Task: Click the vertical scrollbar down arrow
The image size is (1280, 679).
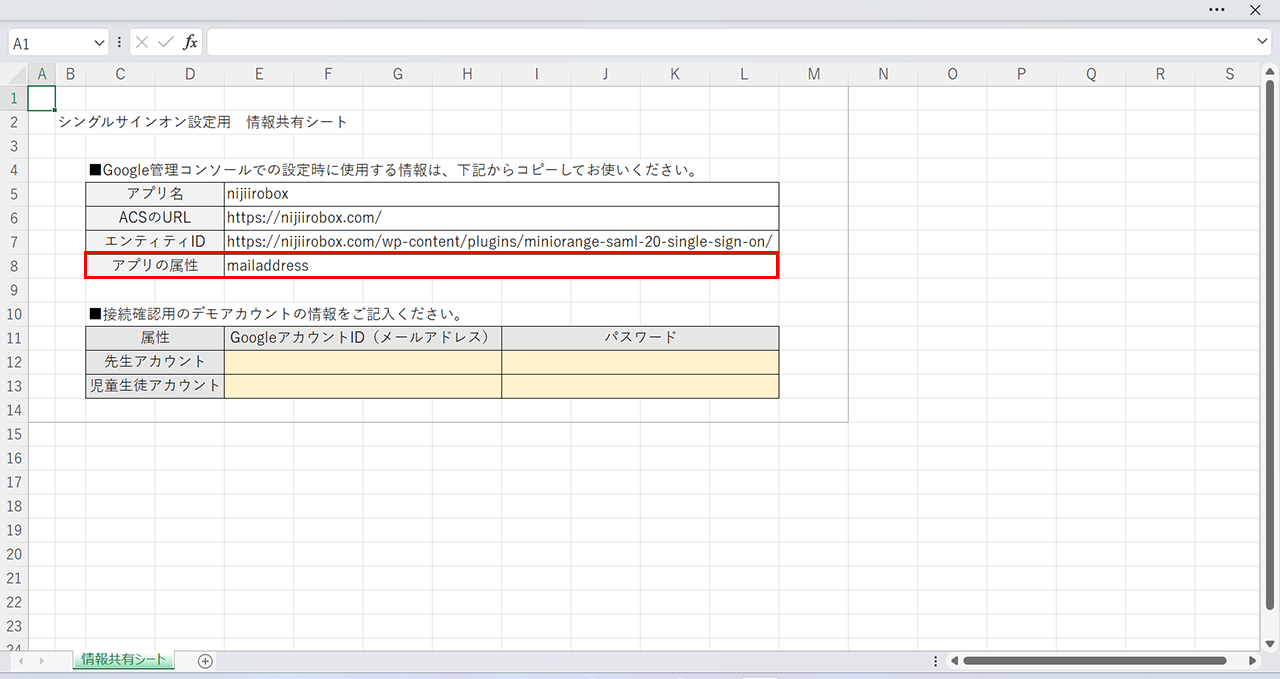Action: tap(1270, 643)
